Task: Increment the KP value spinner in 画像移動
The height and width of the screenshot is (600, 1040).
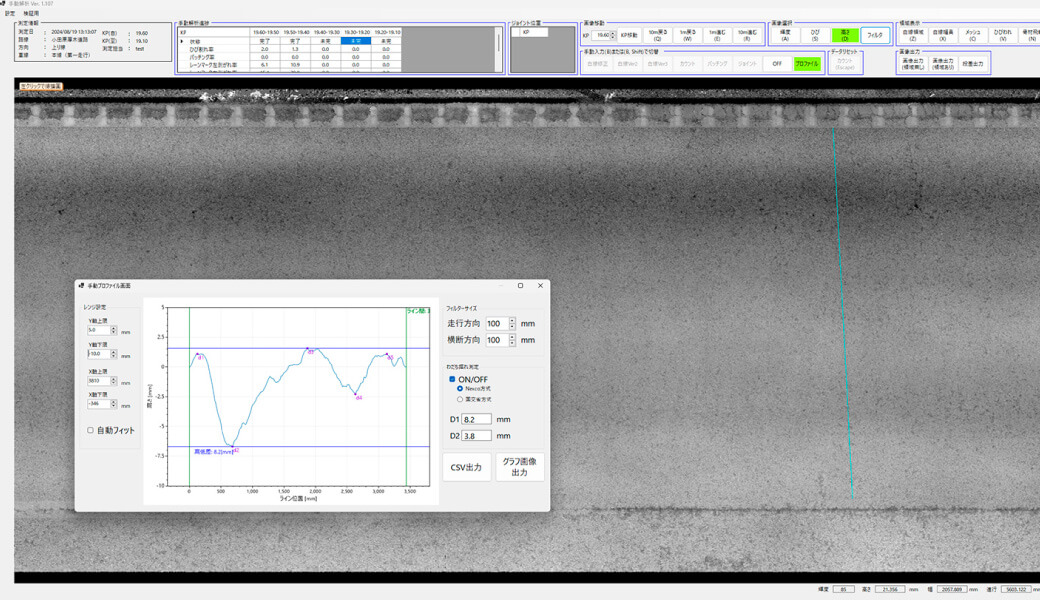Action: coord(613,33)
